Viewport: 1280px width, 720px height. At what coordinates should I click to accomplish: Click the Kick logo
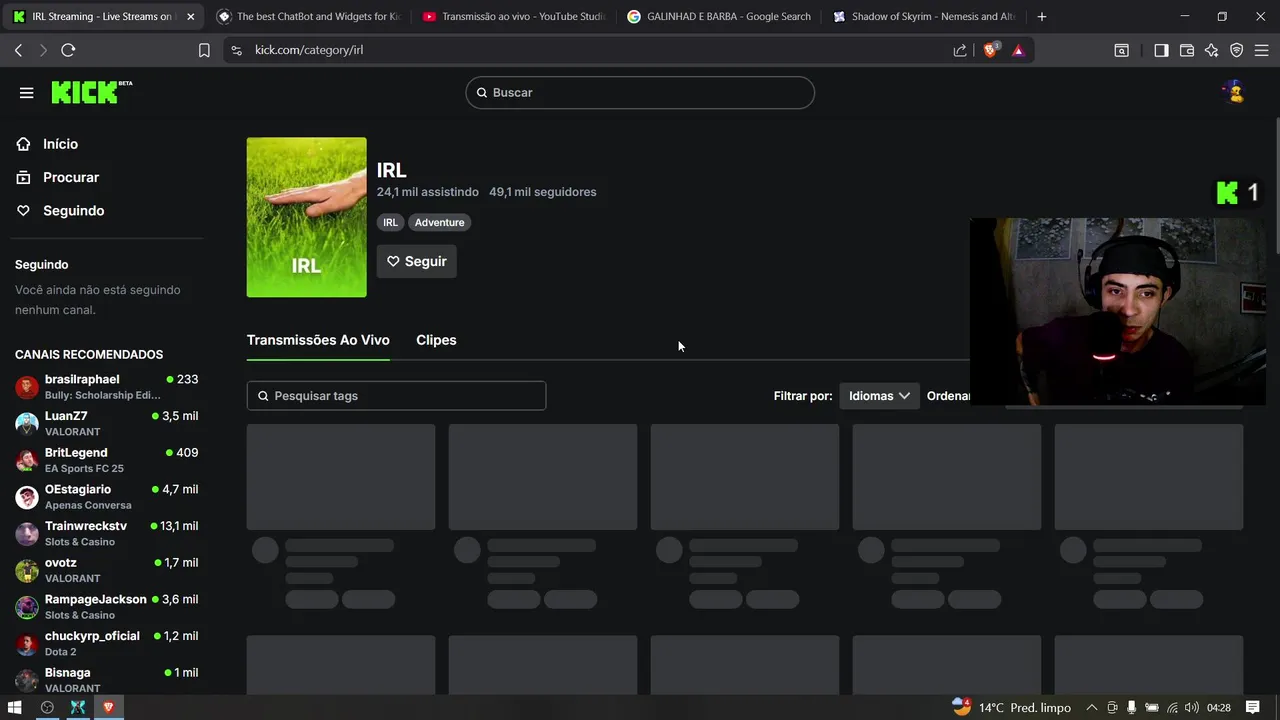pos(91,92)
